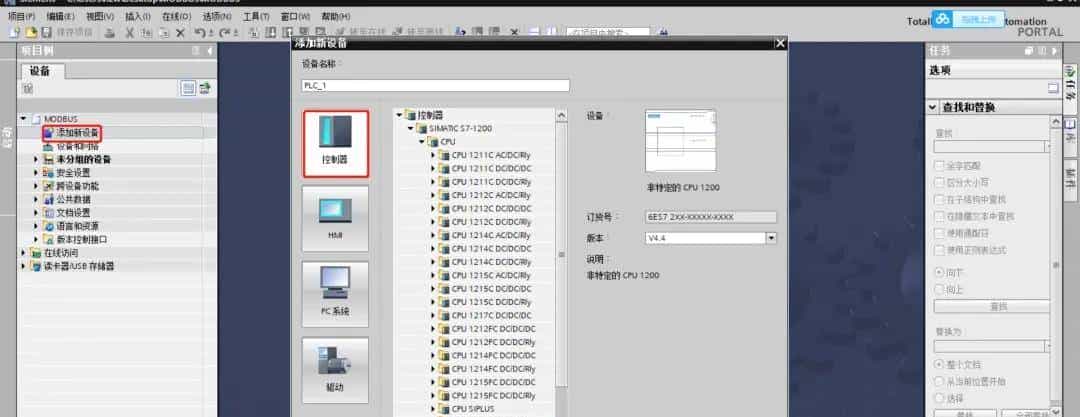
Task: Enable the 在子结构中查找 checkbox
Action: (938, 199)
